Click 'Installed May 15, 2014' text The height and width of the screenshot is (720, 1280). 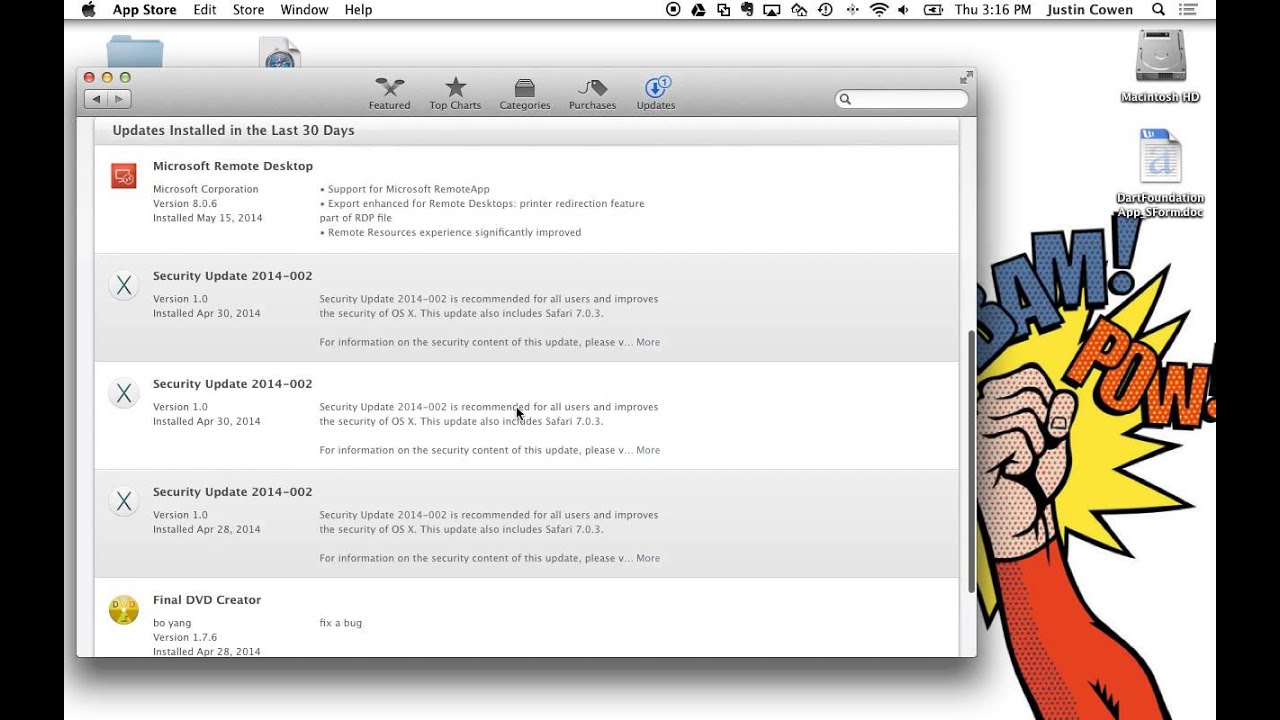click(208, 218)
